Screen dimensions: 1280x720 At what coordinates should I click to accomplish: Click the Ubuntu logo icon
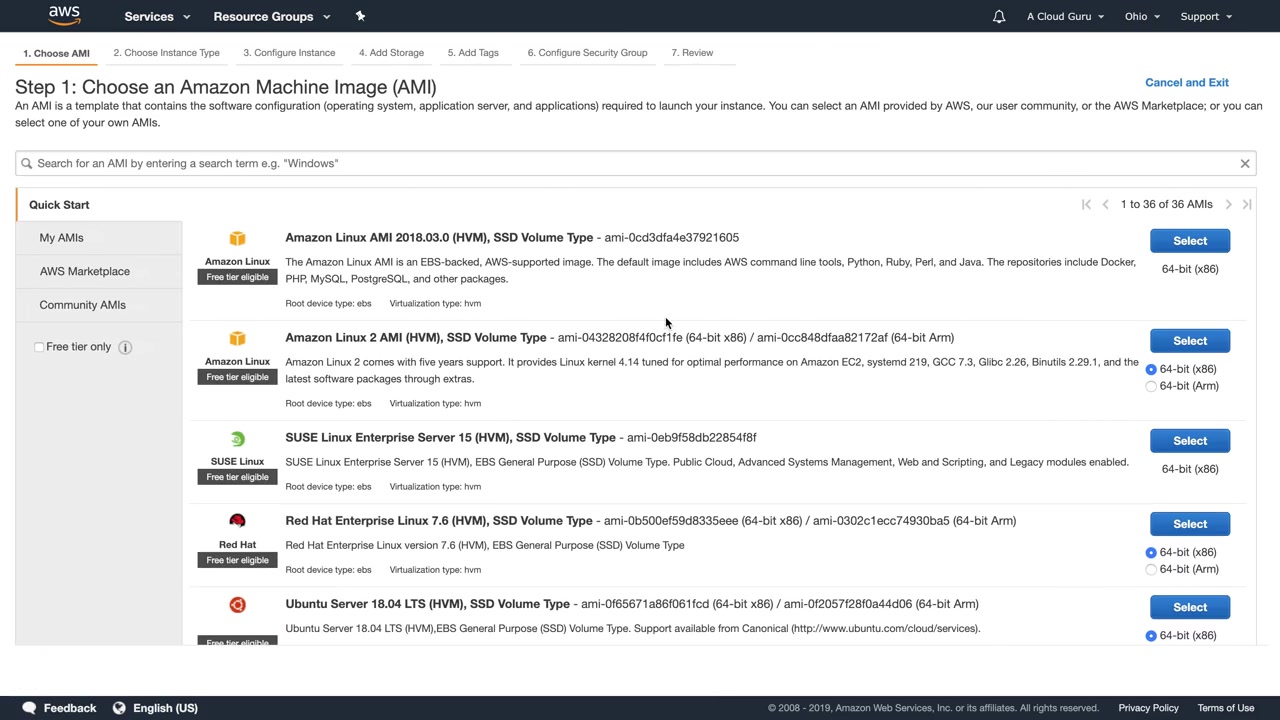237,605
